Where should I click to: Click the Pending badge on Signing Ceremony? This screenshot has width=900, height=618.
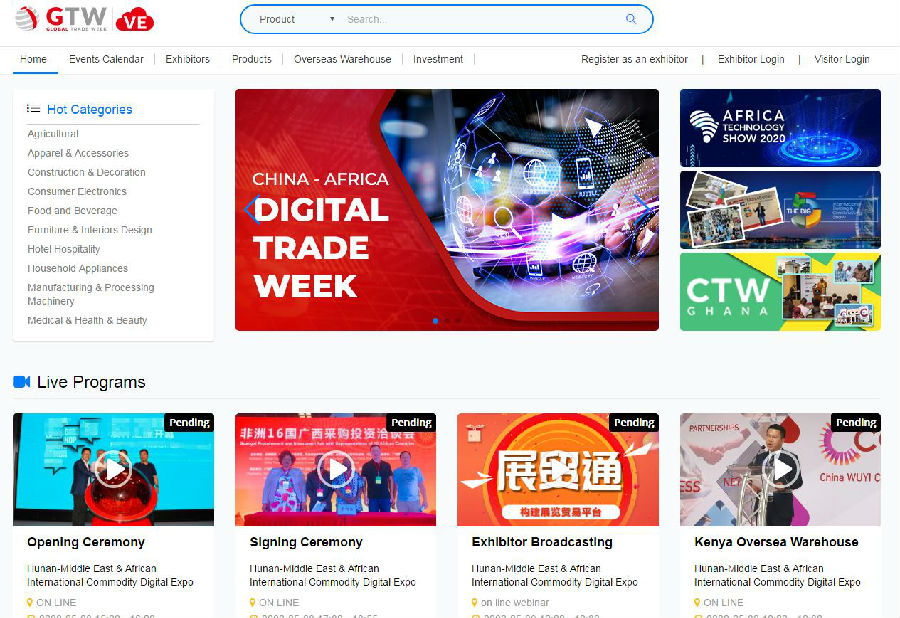[x=411, y=422]
